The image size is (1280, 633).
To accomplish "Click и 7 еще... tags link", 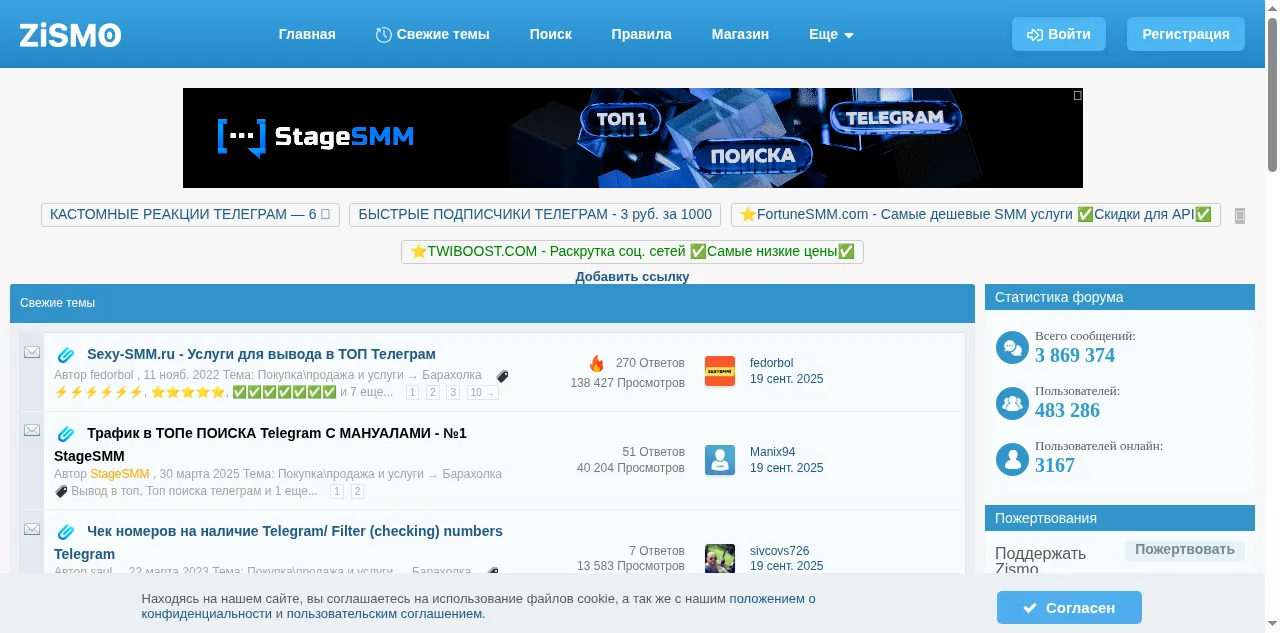I will click(366, 392).
